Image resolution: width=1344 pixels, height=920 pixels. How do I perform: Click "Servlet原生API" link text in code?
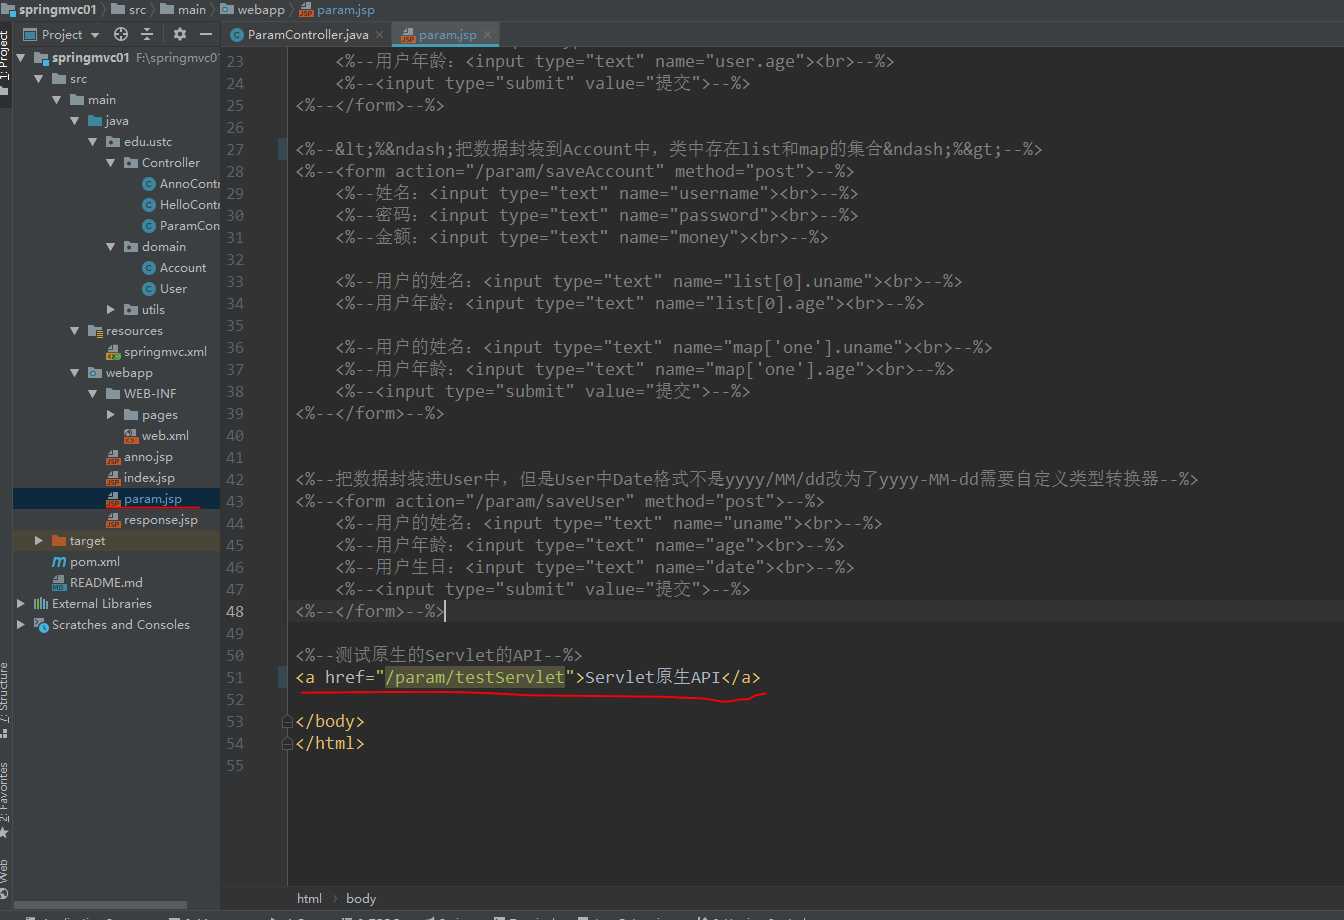point(653,677)
